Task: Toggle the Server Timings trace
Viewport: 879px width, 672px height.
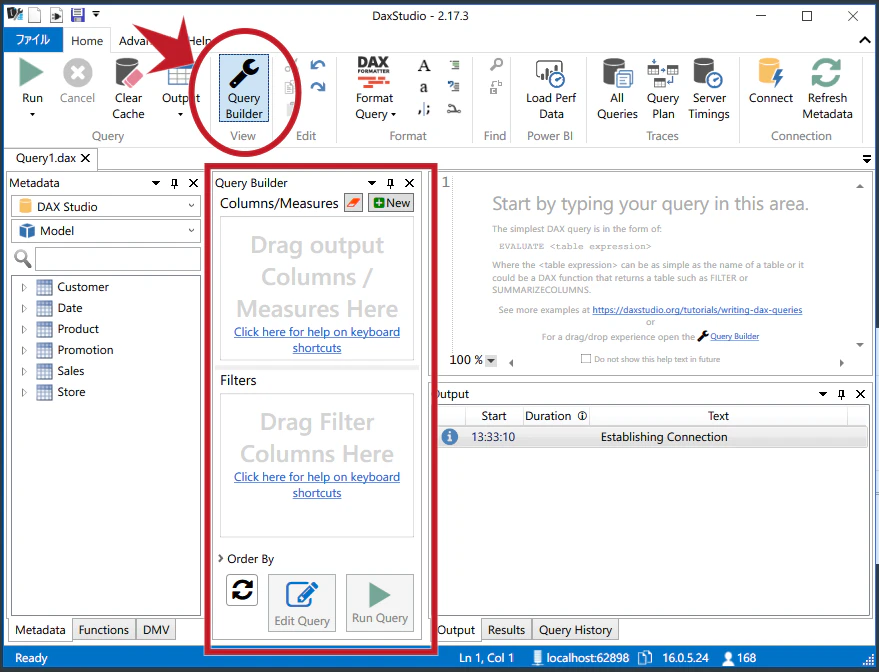Action: point(709,89)
